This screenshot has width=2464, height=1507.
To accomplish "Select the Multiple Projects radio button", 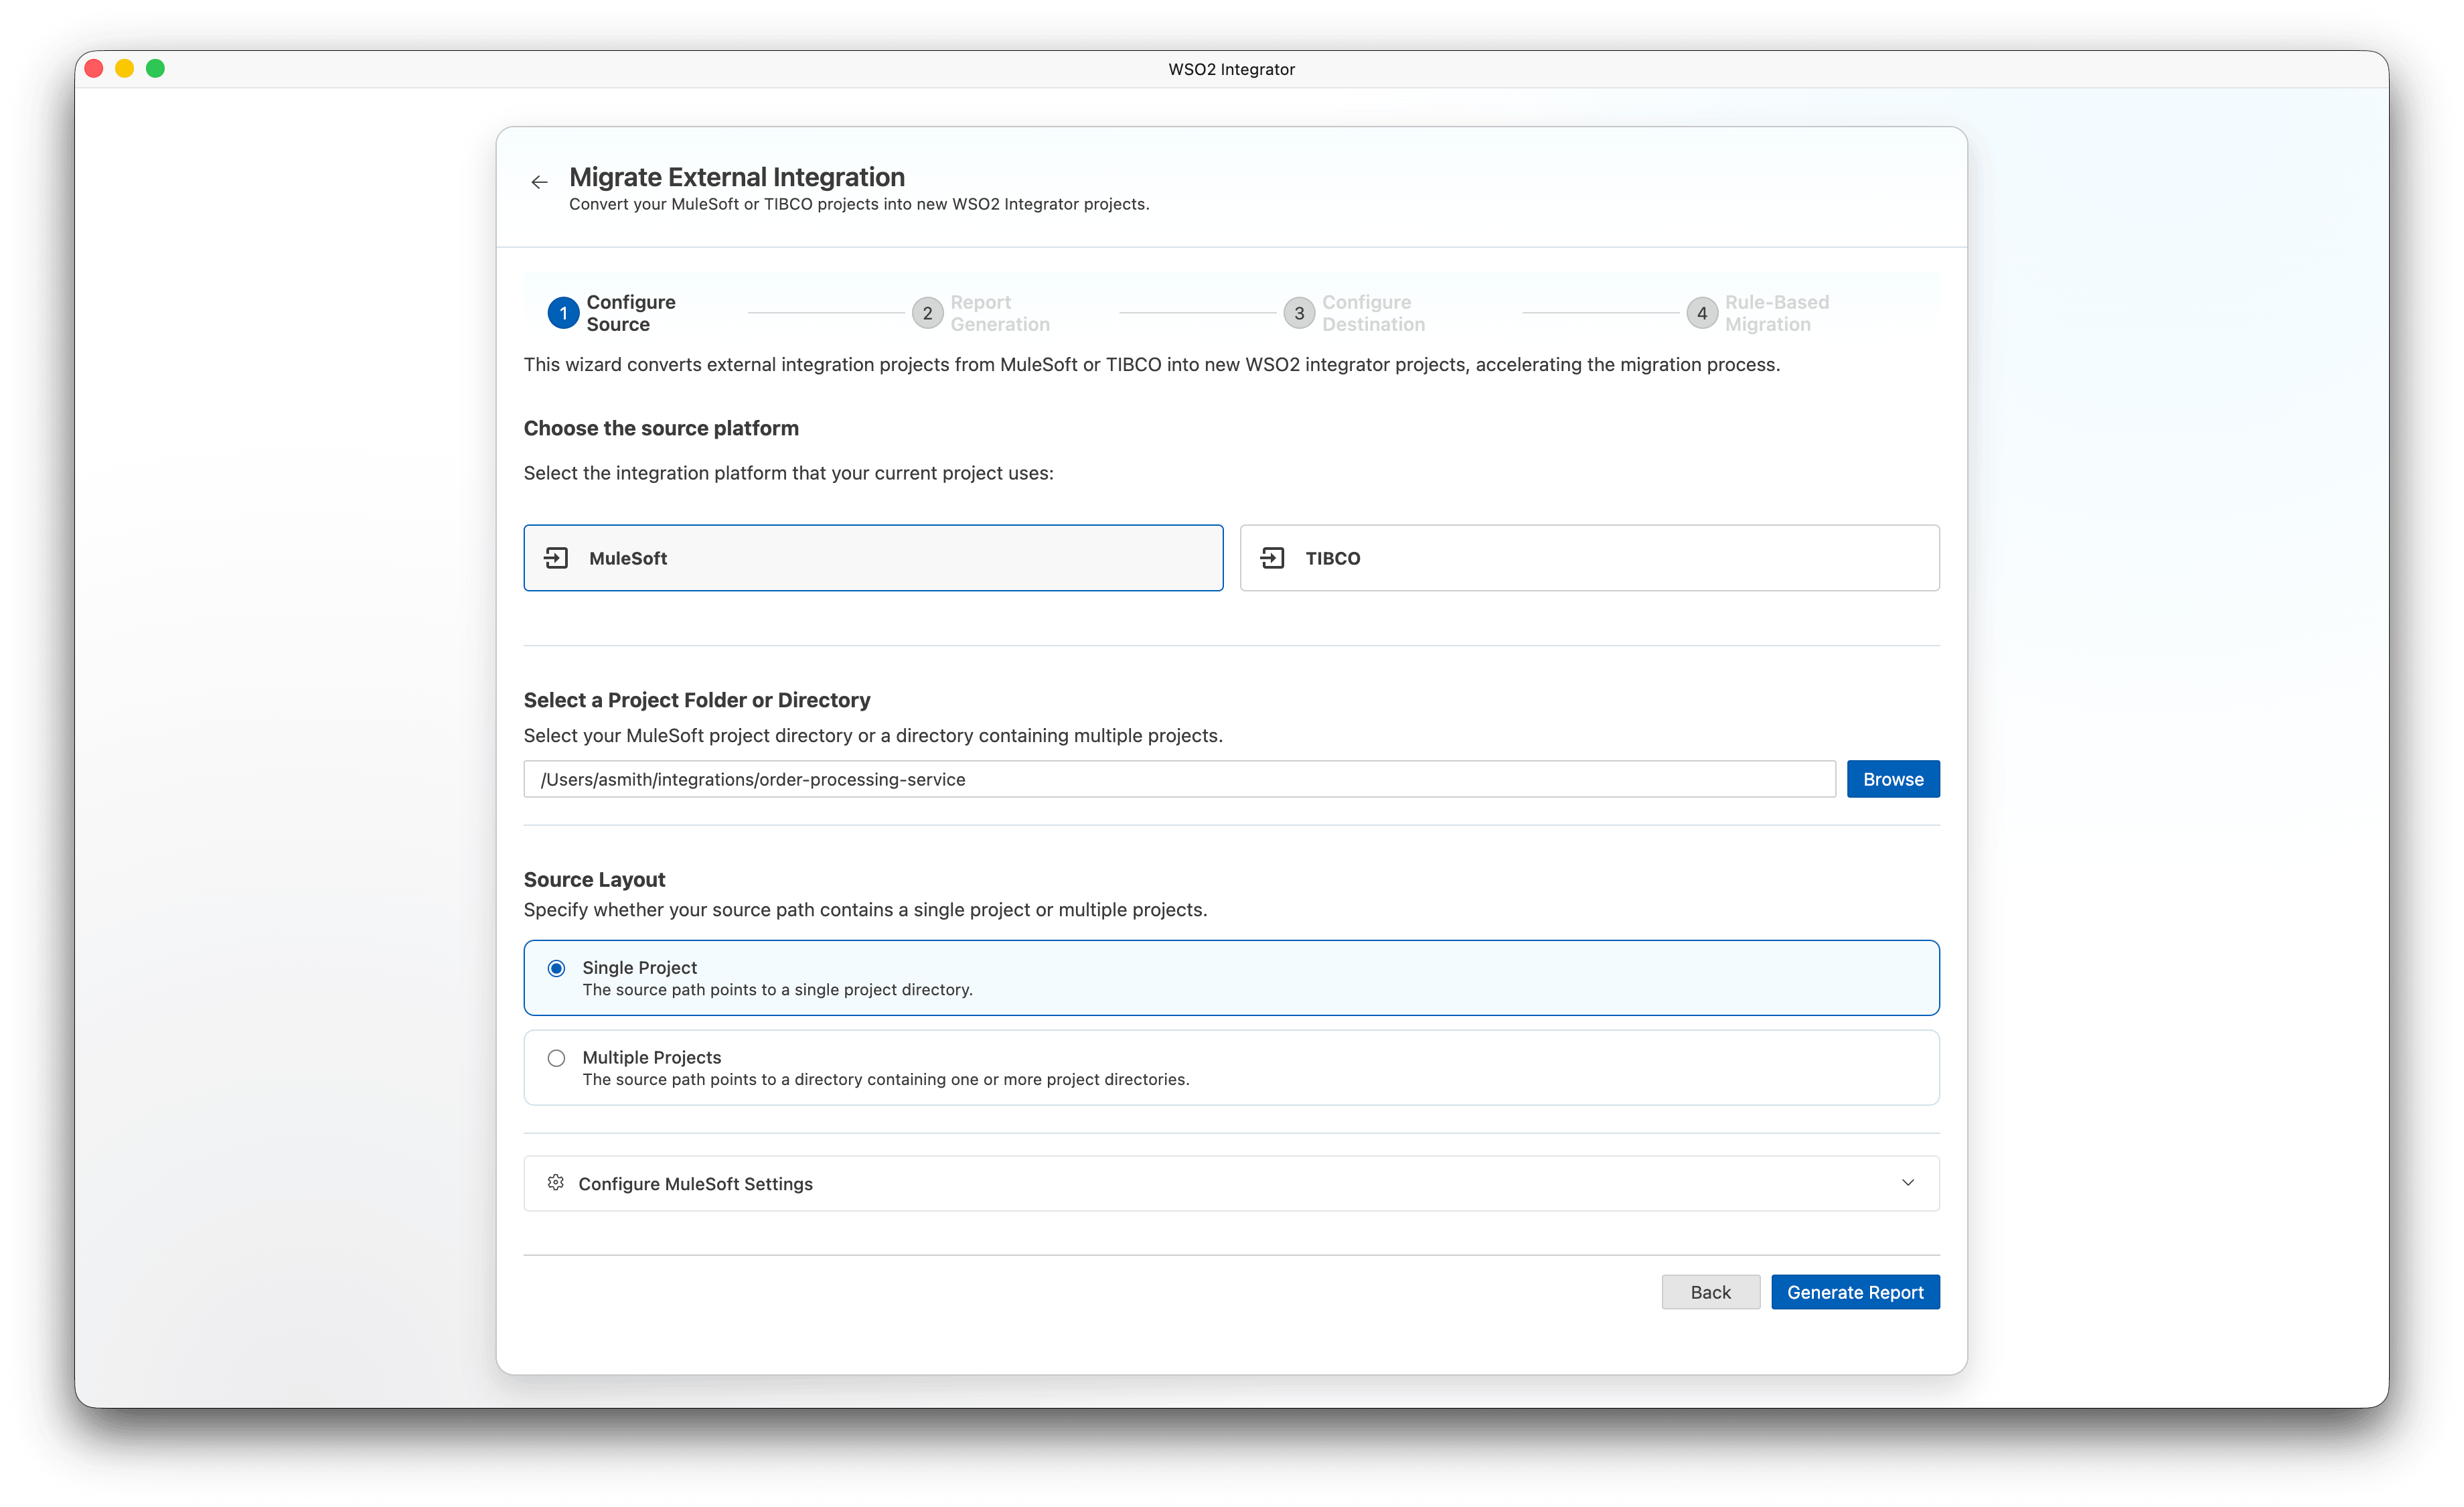I will (556, 1058).
